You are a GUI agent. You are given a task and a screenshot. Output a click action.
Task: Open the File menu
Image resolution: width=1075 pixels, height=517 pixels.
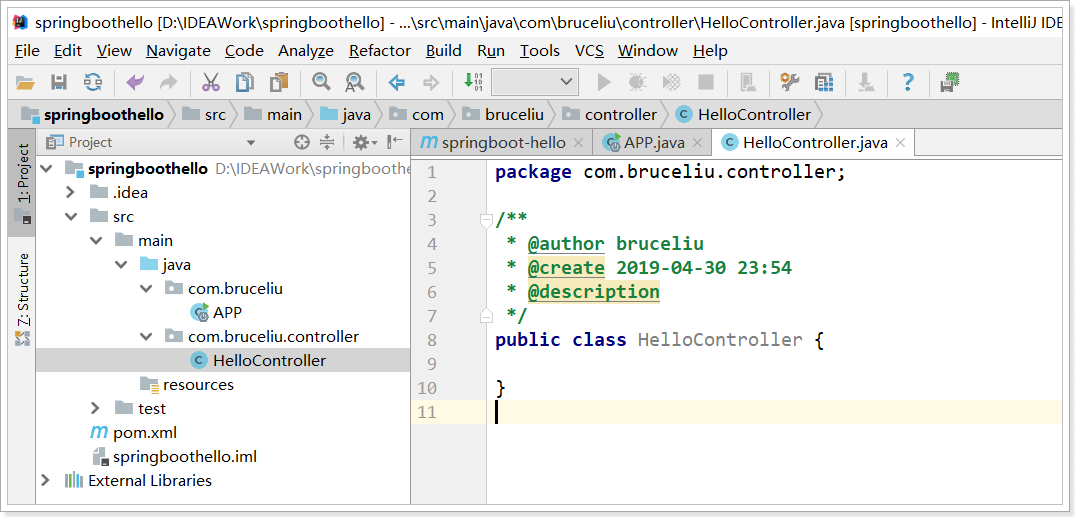(27, 51)
